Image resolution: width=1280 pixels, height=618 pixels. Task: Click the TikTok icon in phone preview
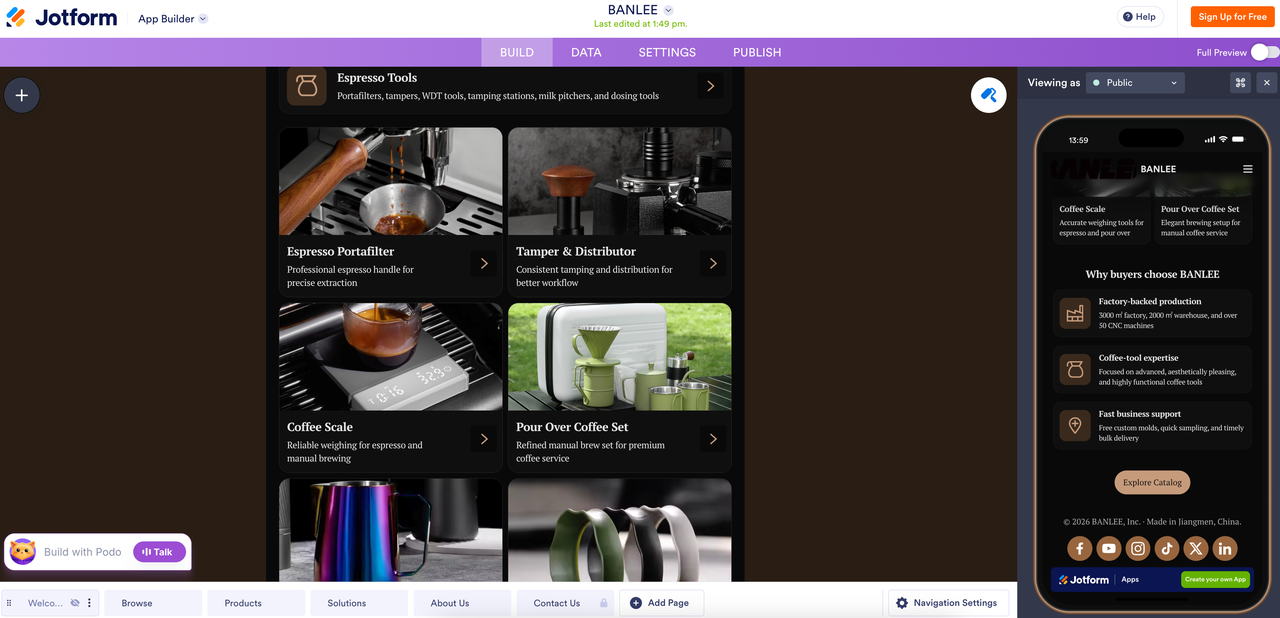click(x=1167, y=548)
